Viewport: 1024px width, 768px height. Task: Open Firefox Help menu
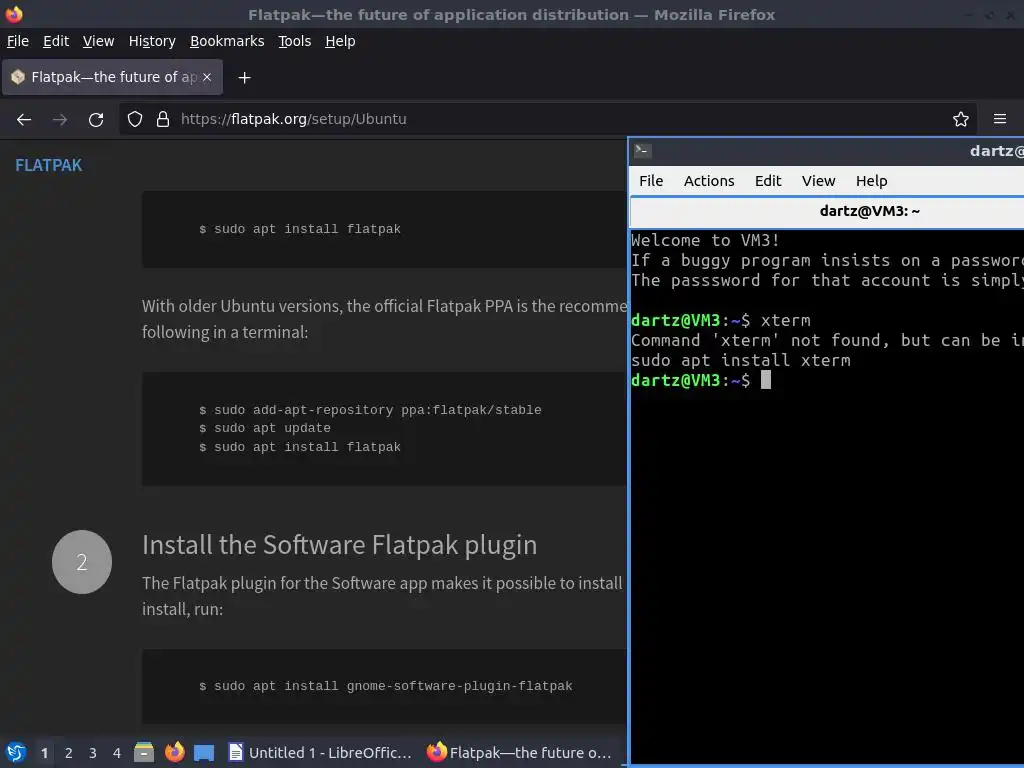[340, 41]
